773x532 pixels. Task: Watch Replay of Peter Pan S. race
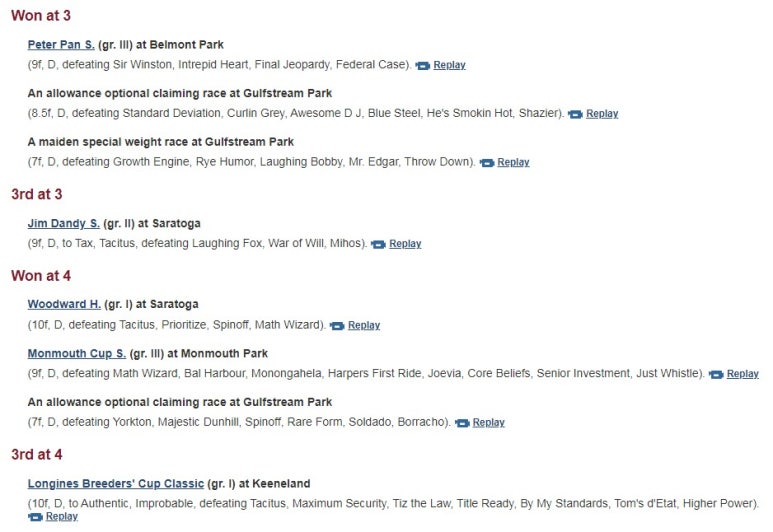point(449,65)
